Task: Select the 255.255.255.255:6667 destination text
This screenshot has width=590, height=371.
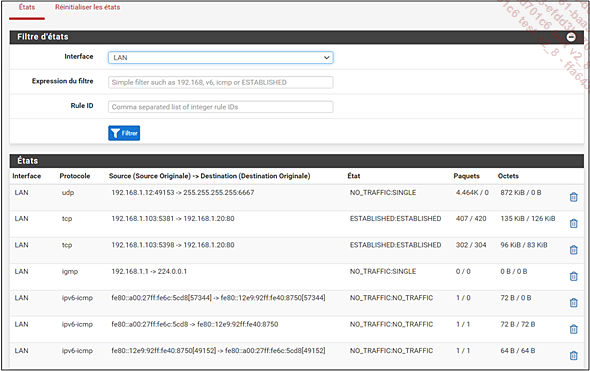Action: 219,193
